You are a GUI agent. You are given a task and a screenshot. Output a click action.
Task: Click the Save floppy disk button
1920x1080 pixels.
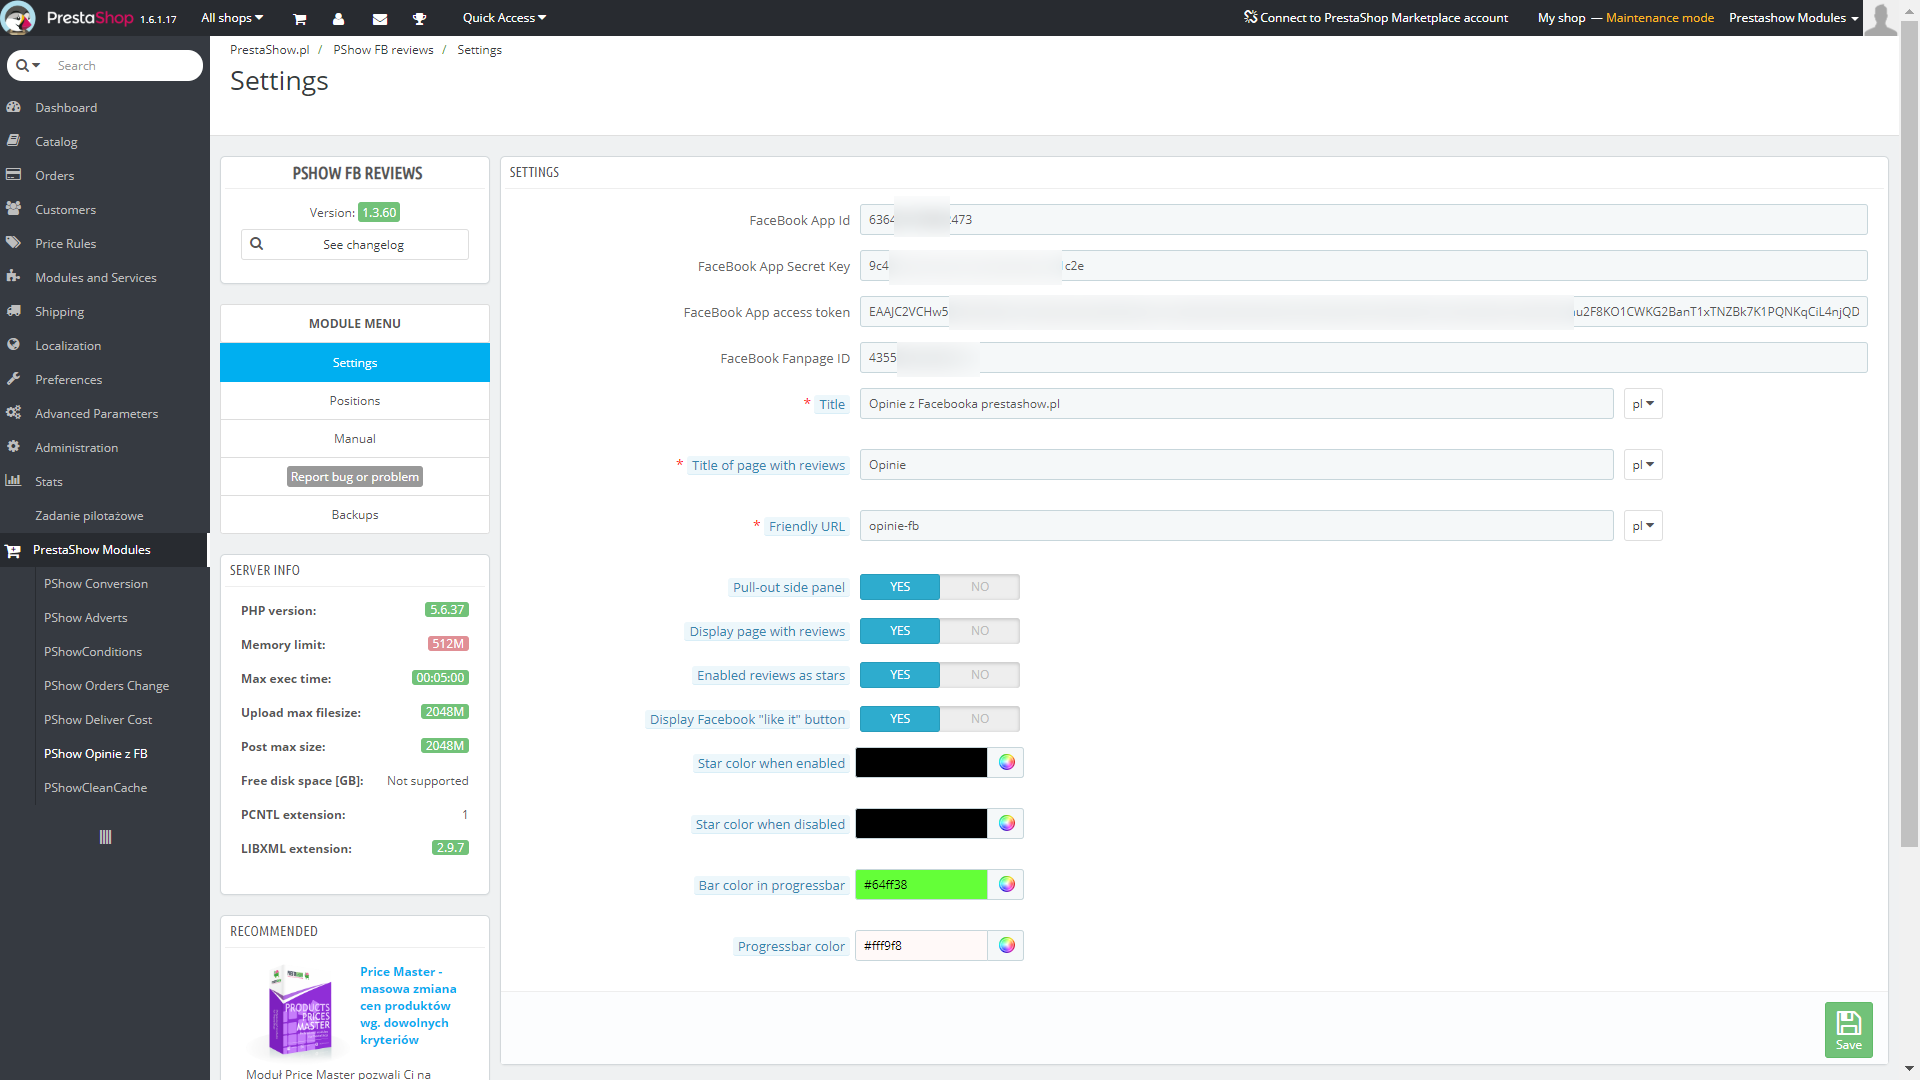point(1848,1029)
